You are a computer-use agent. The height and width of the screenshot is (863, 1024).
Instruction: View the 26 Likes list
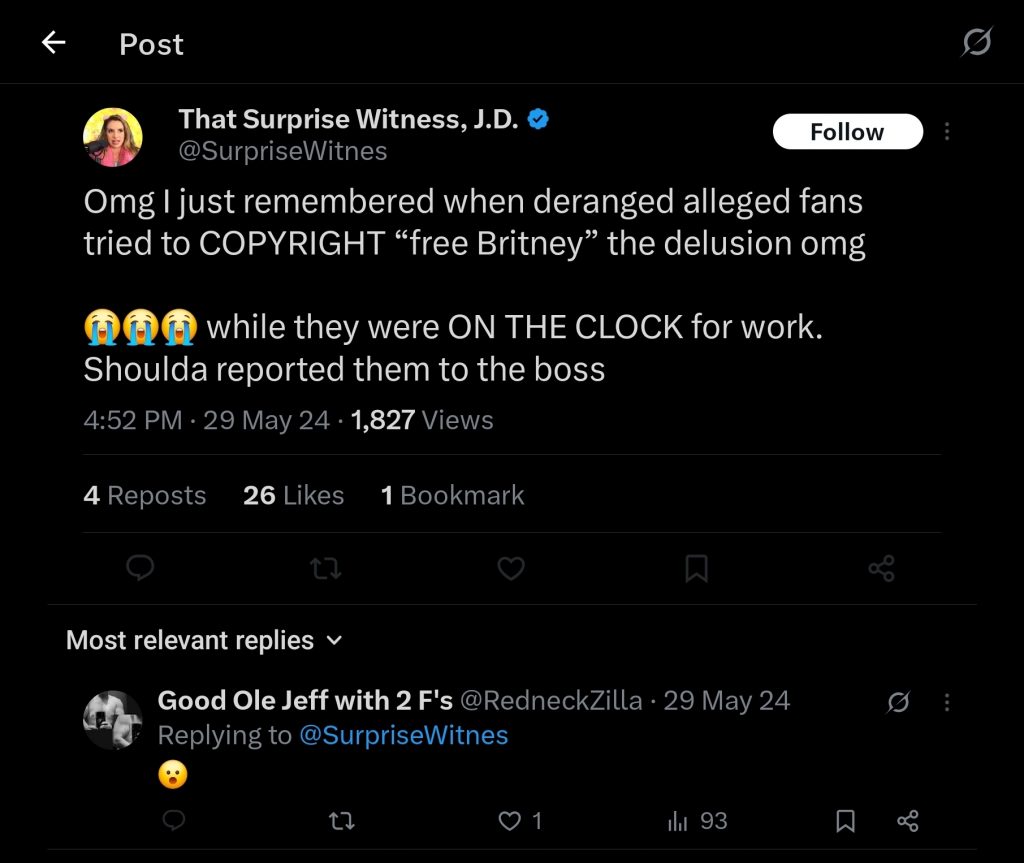pos(293,495)
